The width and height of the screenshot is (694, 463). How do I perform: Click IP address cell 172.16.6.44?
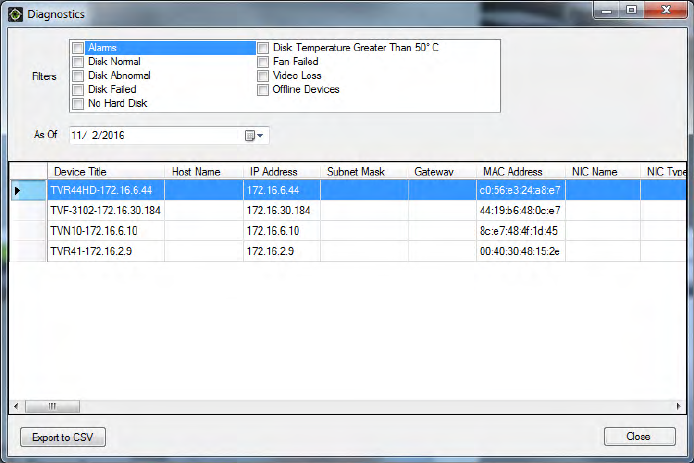pyautogui.click(x=281, y=190)
